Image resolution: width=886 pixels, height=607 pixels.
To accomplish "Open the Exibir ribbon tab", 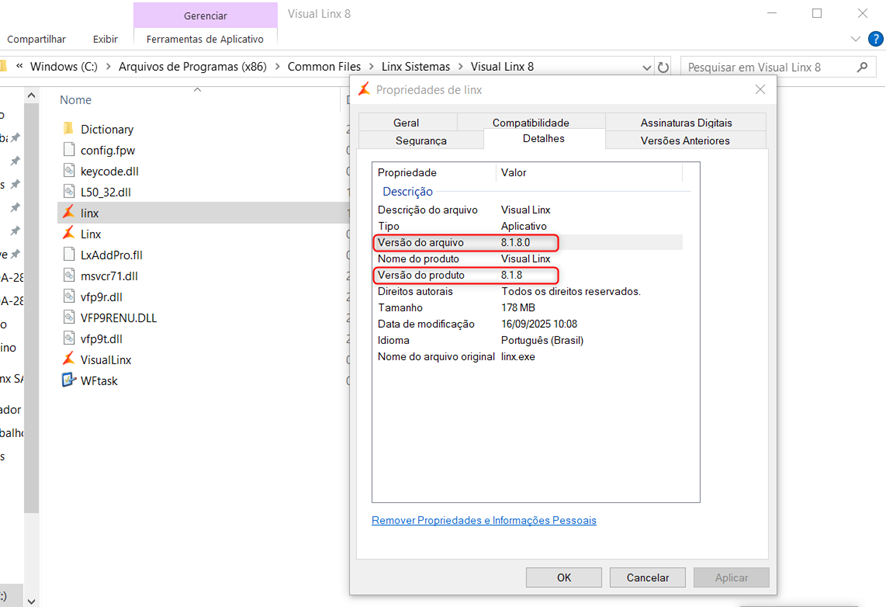I will (x=105, y=39).
